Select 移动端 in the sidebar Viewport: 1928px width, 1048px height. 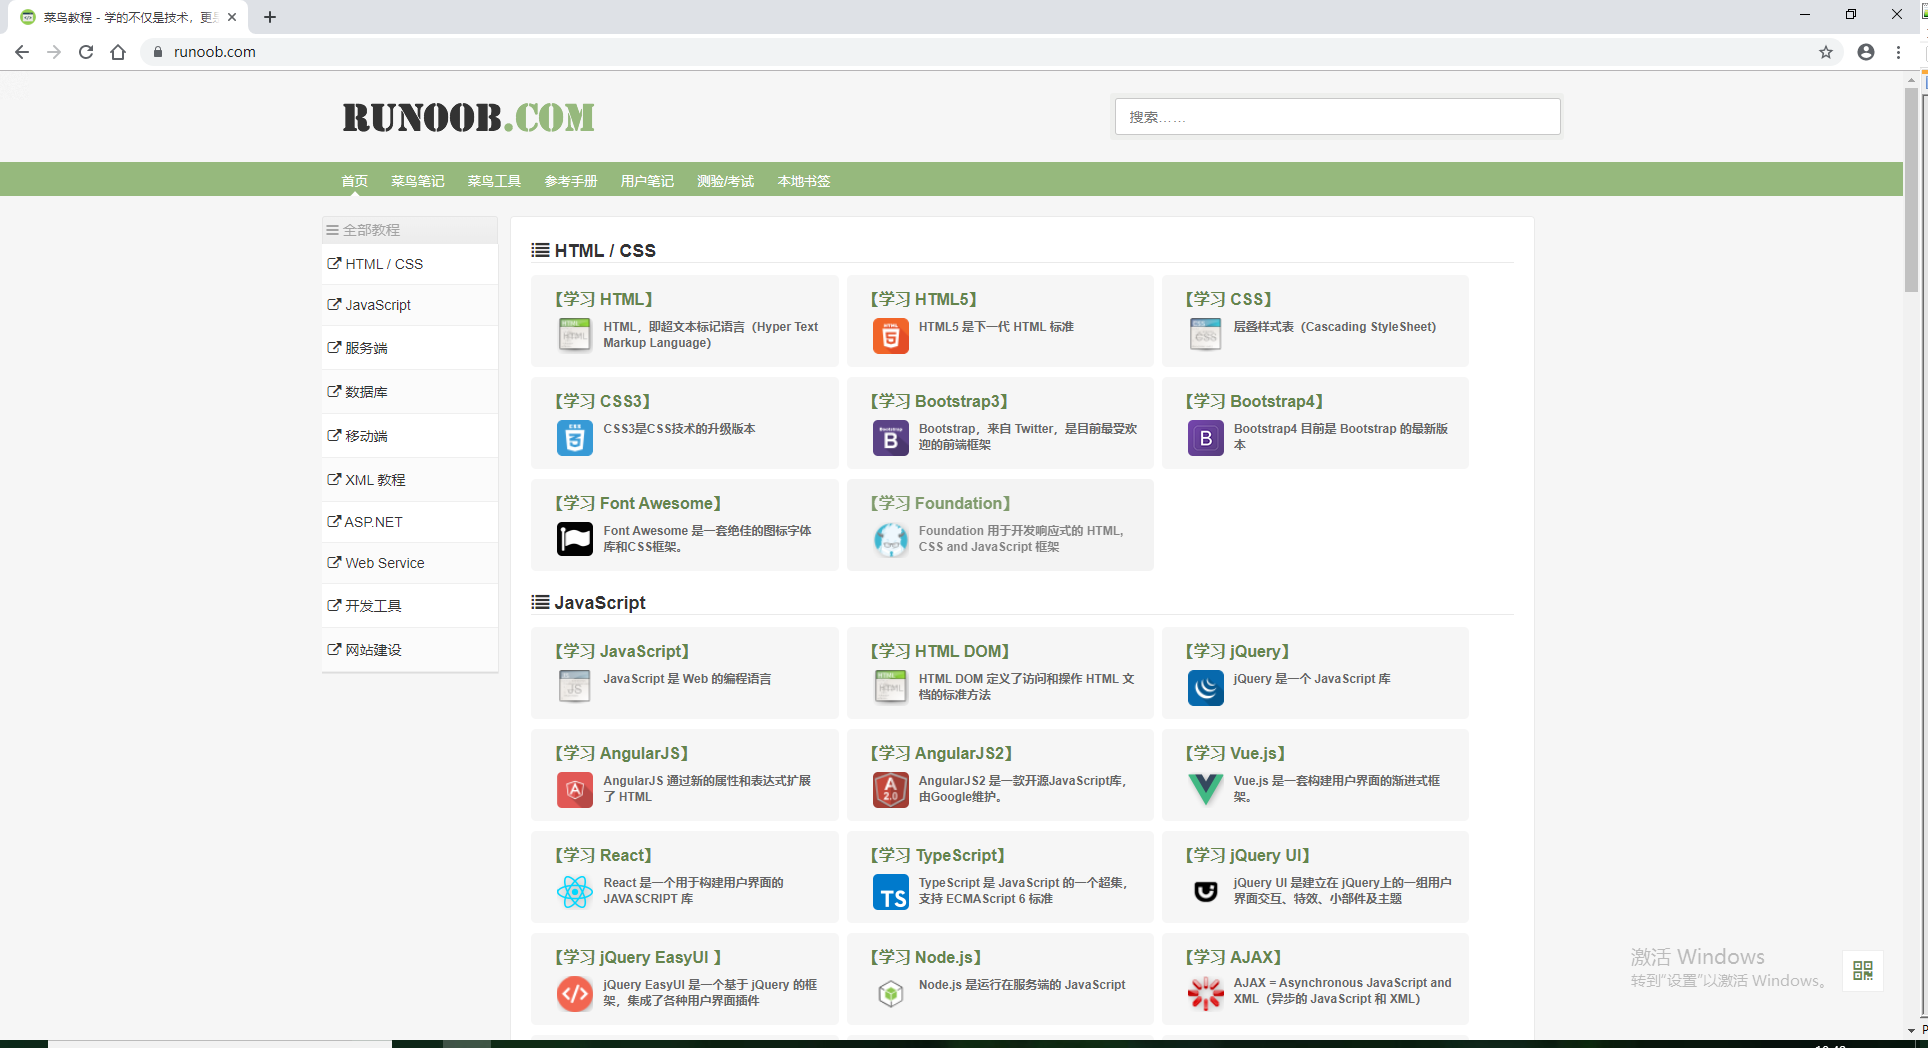[410, 436]
